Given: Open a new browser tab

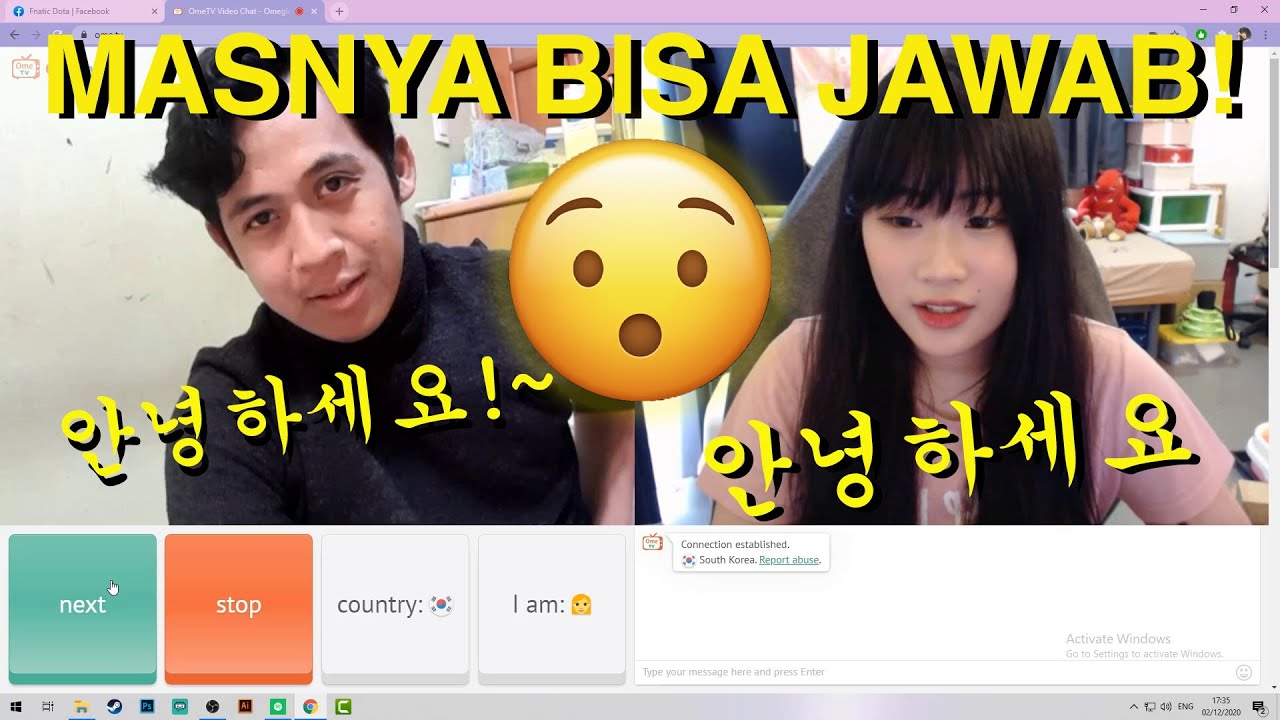Looking at the screenshot, I should 339,11.
